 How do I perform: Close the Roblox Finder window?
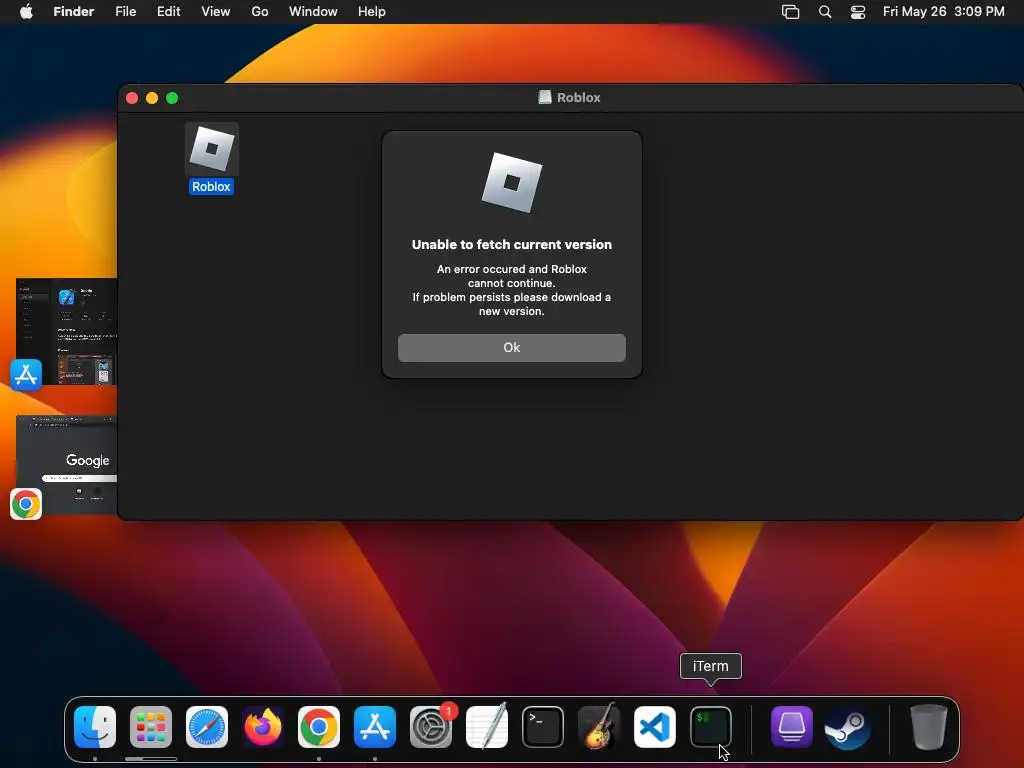pyautogui.click(x=132, y=98)
